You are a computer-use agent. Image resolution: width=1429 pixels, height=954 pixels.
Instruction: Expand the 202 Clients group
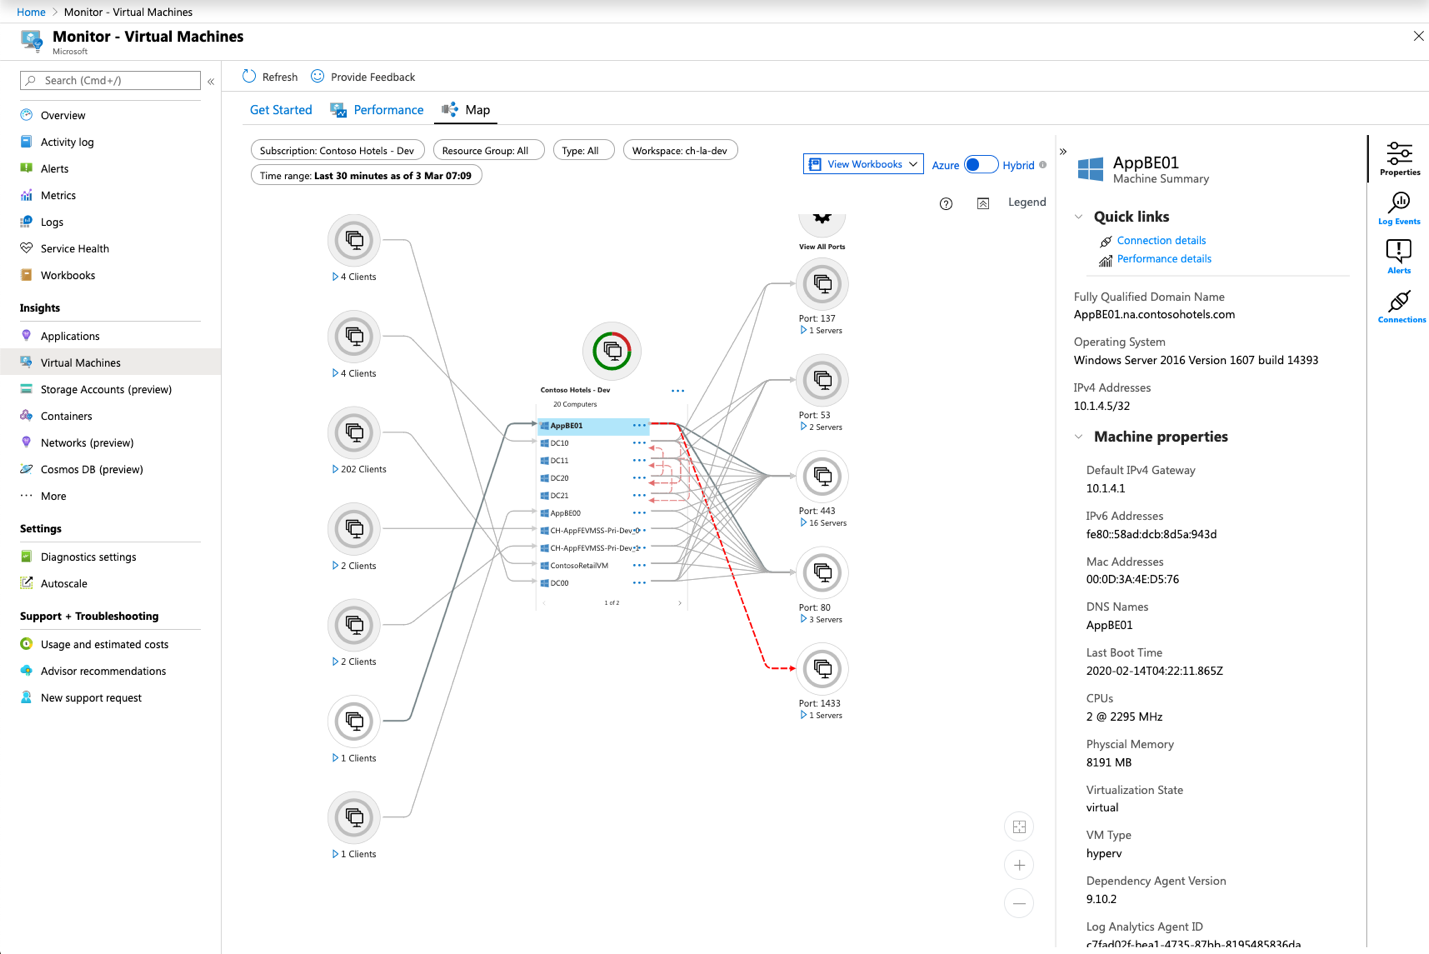pos(335,469)
